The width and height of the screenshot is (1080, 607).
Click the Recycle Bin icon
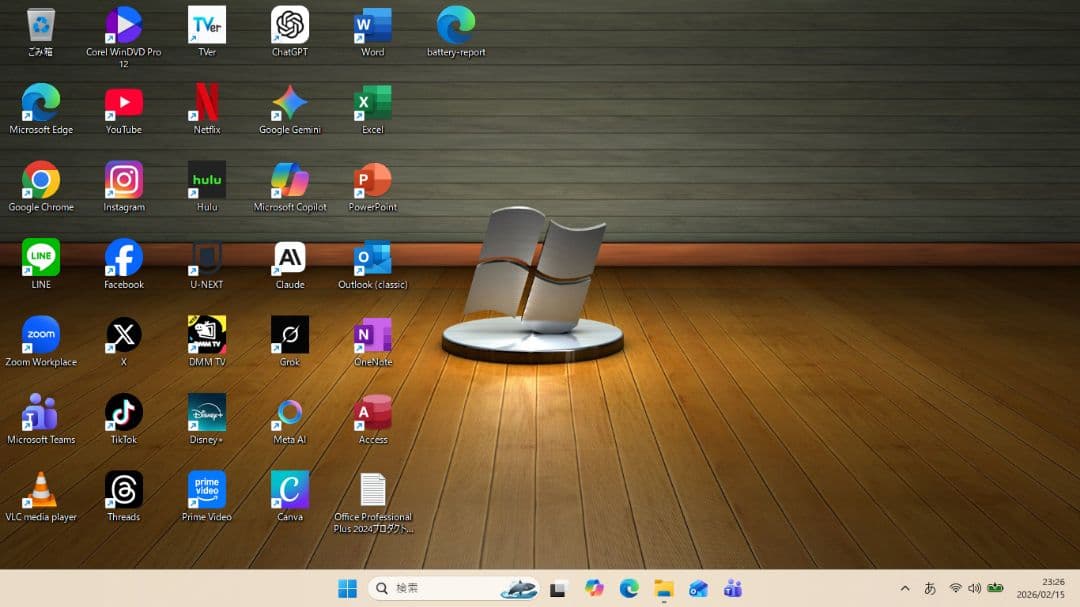(x=41, y=26)
